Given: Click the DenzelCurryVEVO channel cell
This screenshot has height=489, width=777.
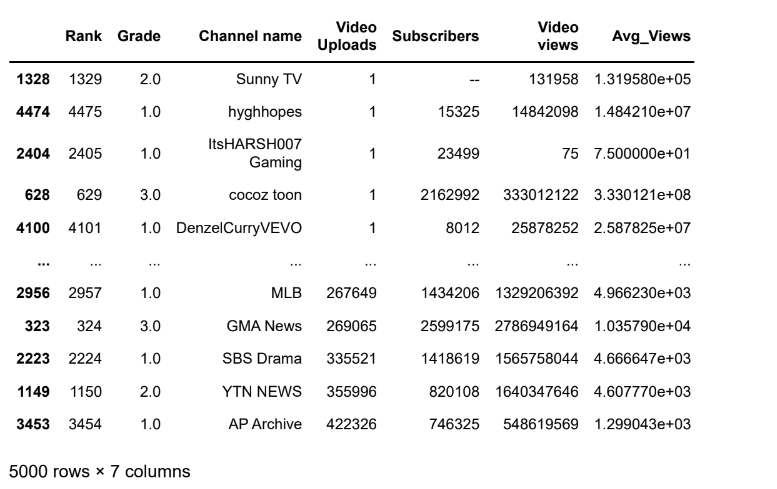Looking at the screenshot, I should point(239,228).
